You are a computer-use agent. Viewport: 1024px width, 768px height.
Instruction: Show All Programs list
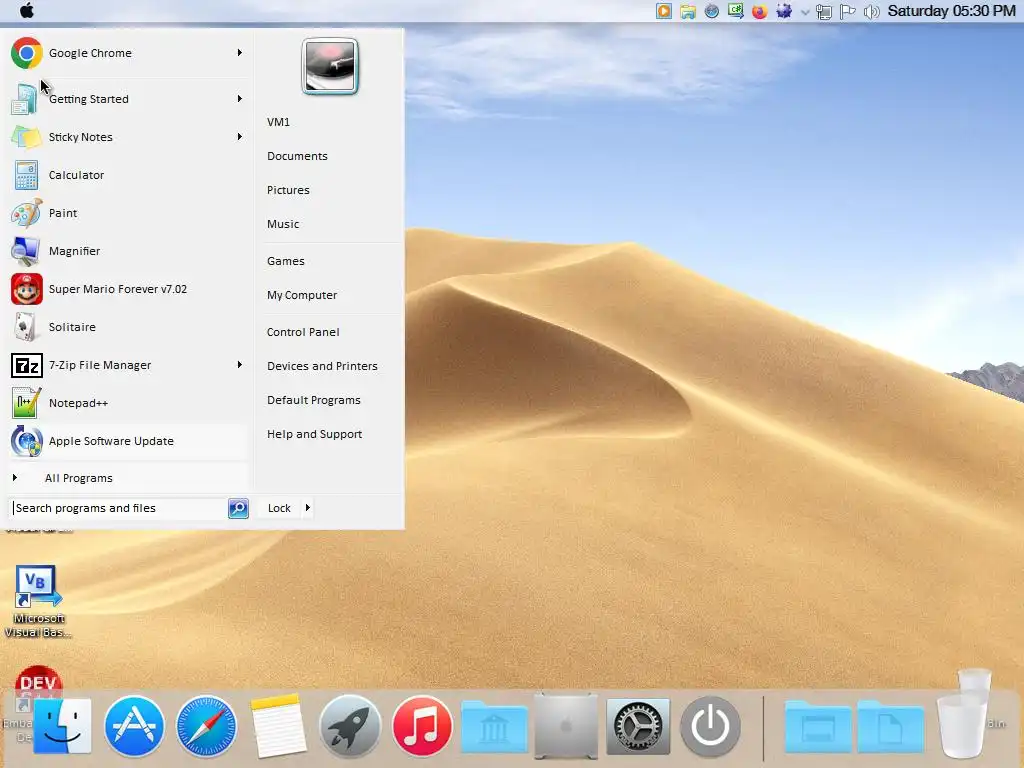click(127, 478)
